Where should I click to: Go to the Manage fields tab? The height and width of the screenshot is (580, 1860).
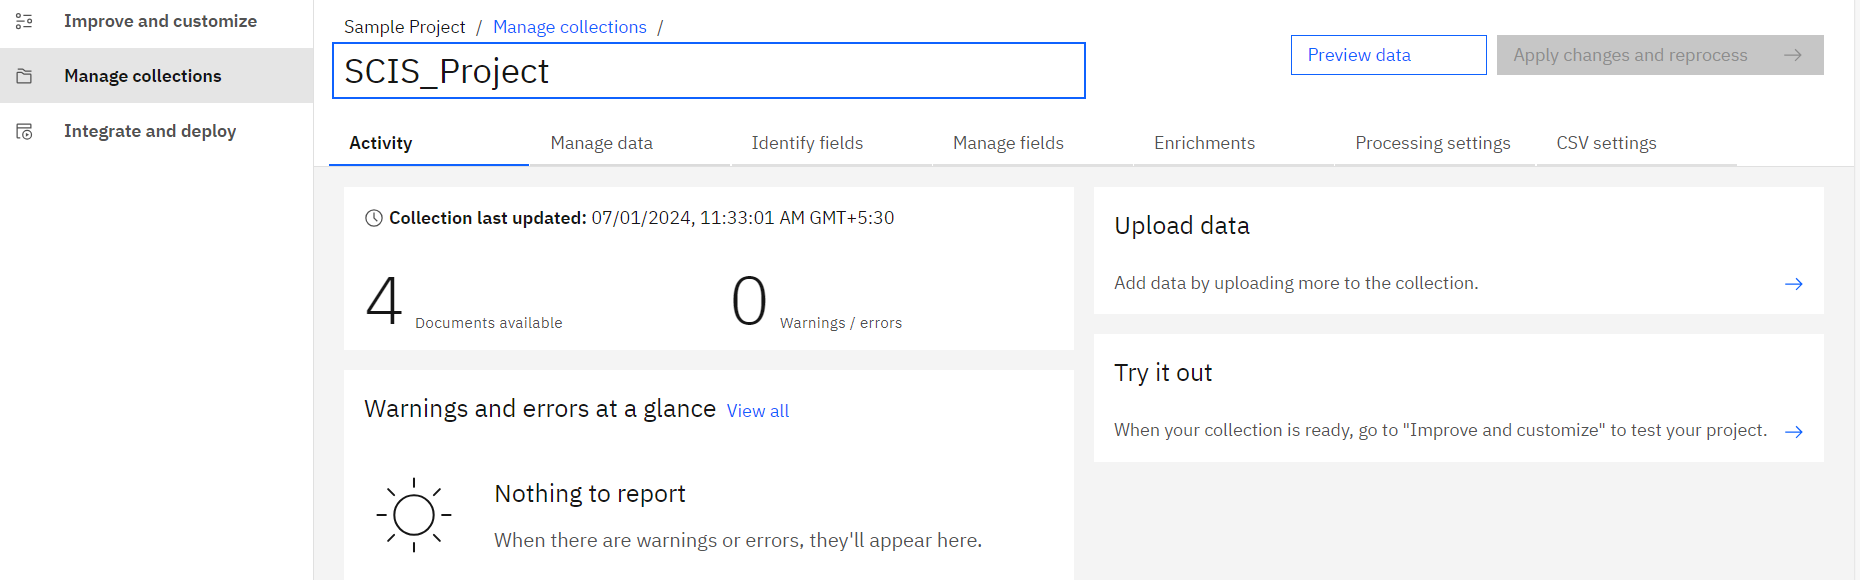coord(1008,143)
